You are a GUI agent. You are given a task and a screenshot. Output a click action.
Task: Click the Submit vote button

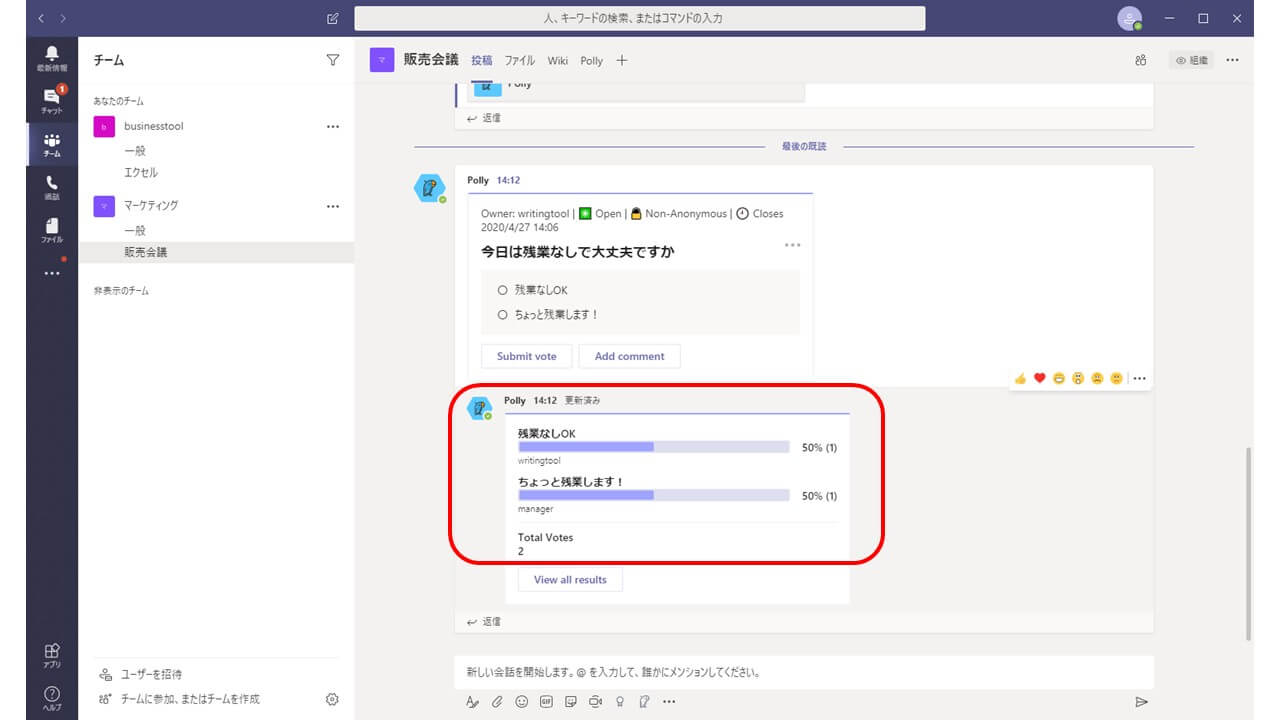[526, 356]
